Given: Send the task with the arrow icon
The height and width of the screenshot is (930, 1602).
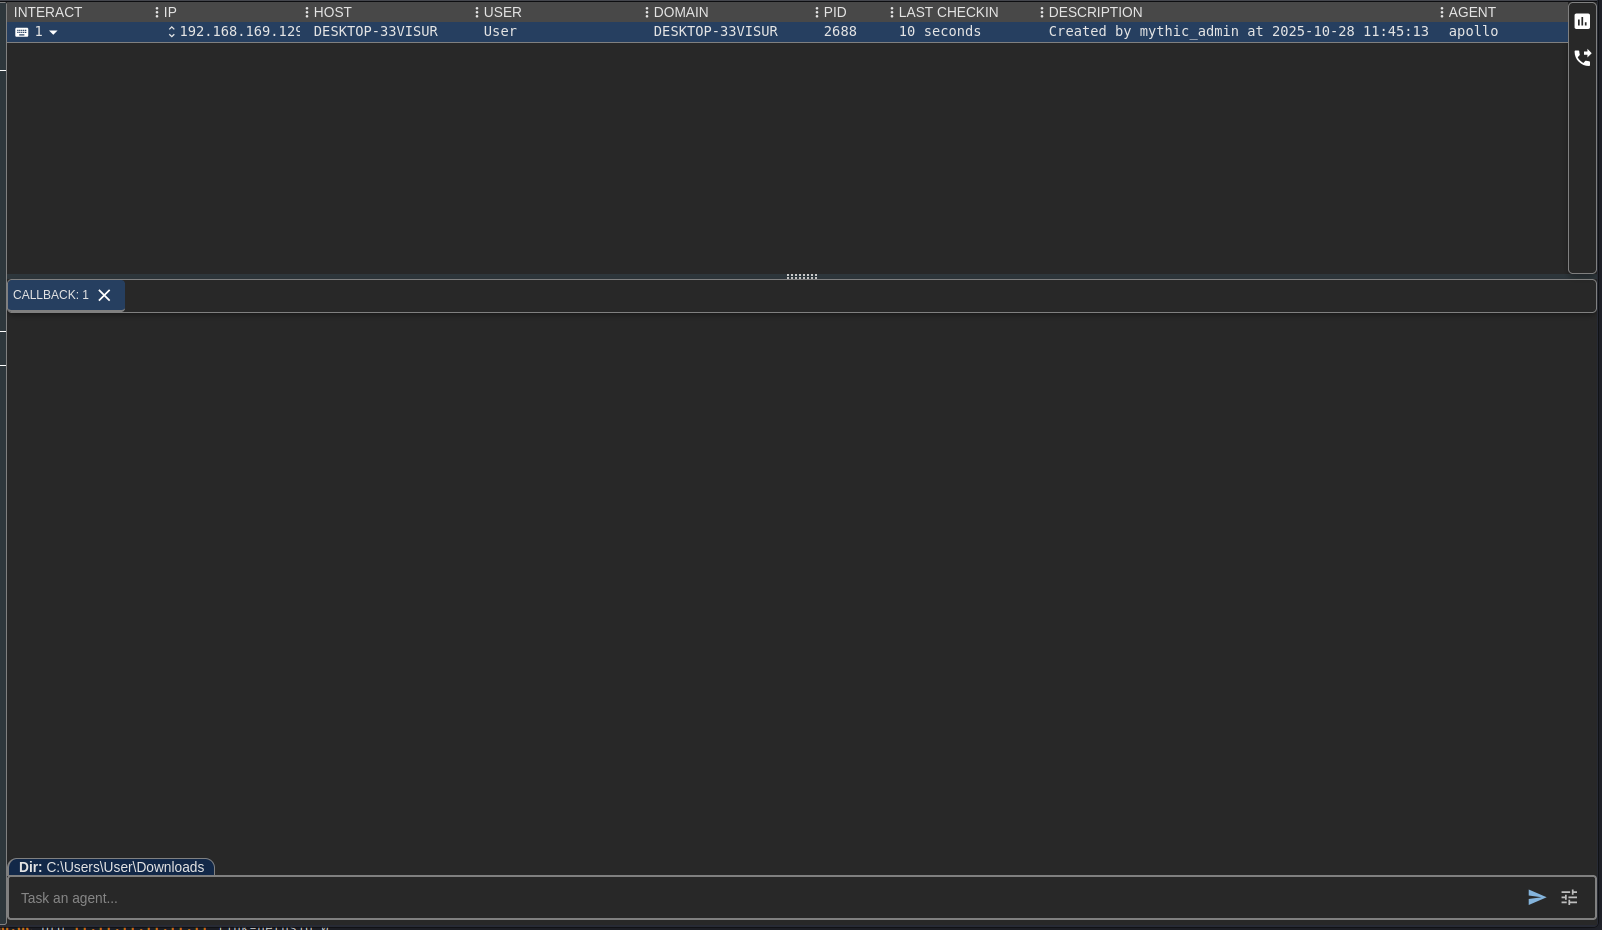Looking at the screenshot, I should [x=1536, y=898].
